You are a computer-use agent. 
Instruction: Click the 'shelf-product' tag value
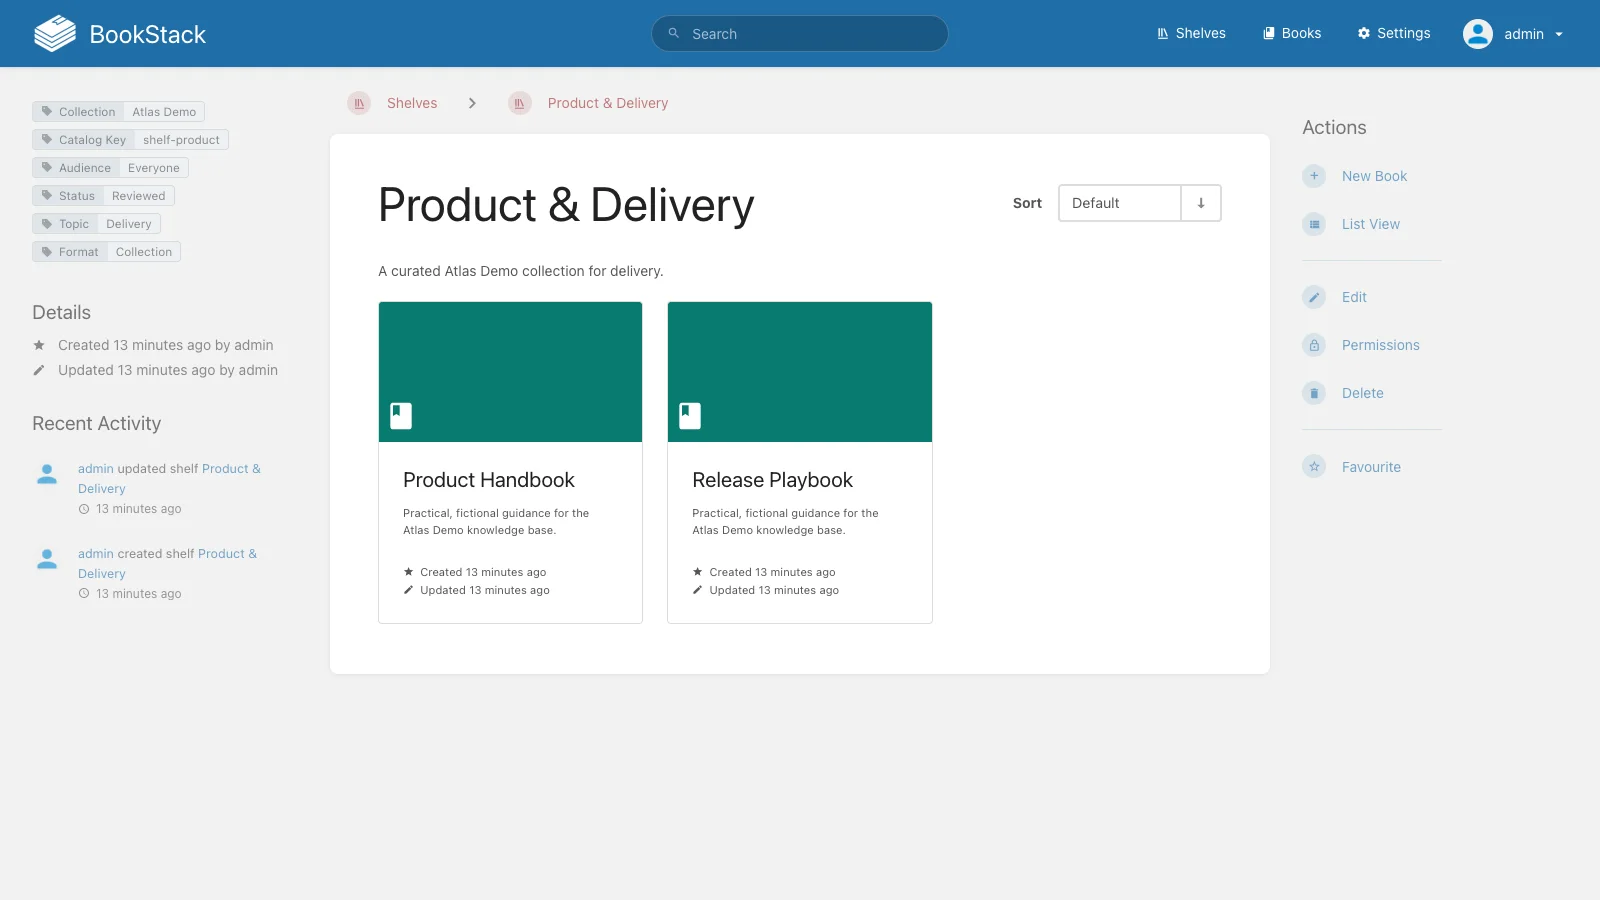tap(181, 140)
